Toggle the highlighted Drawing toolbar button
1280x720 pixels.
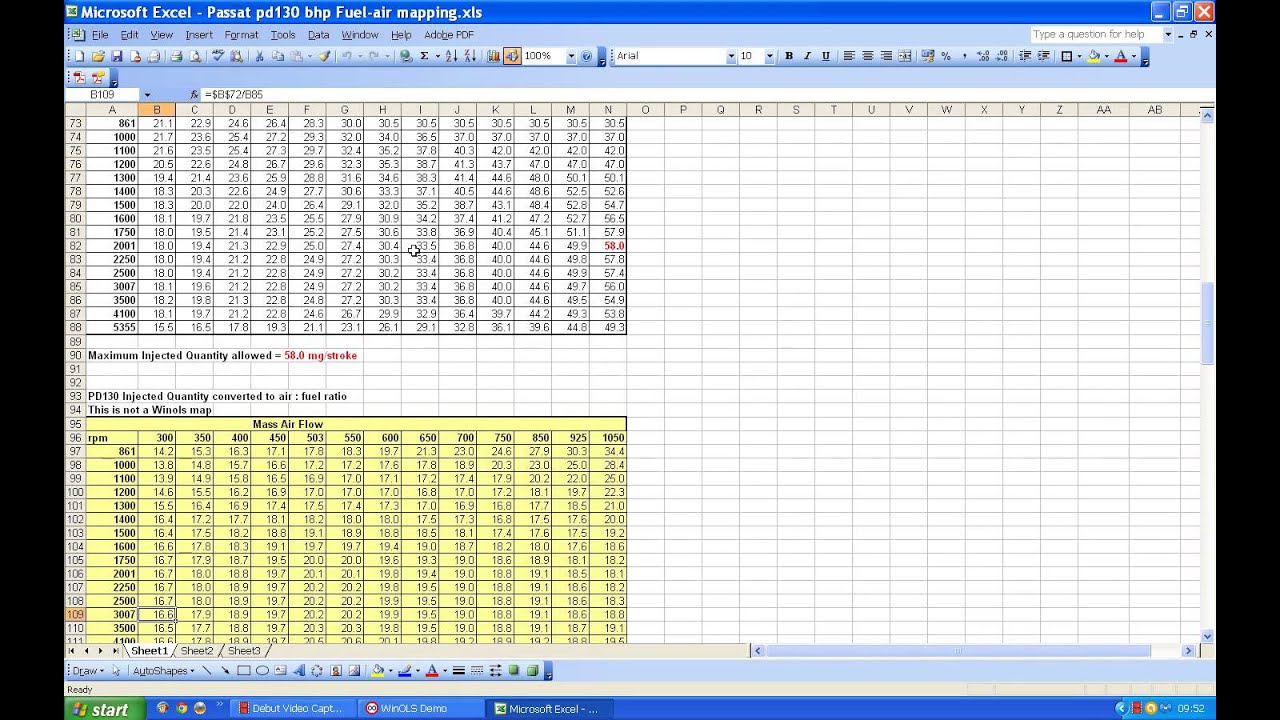511,56
